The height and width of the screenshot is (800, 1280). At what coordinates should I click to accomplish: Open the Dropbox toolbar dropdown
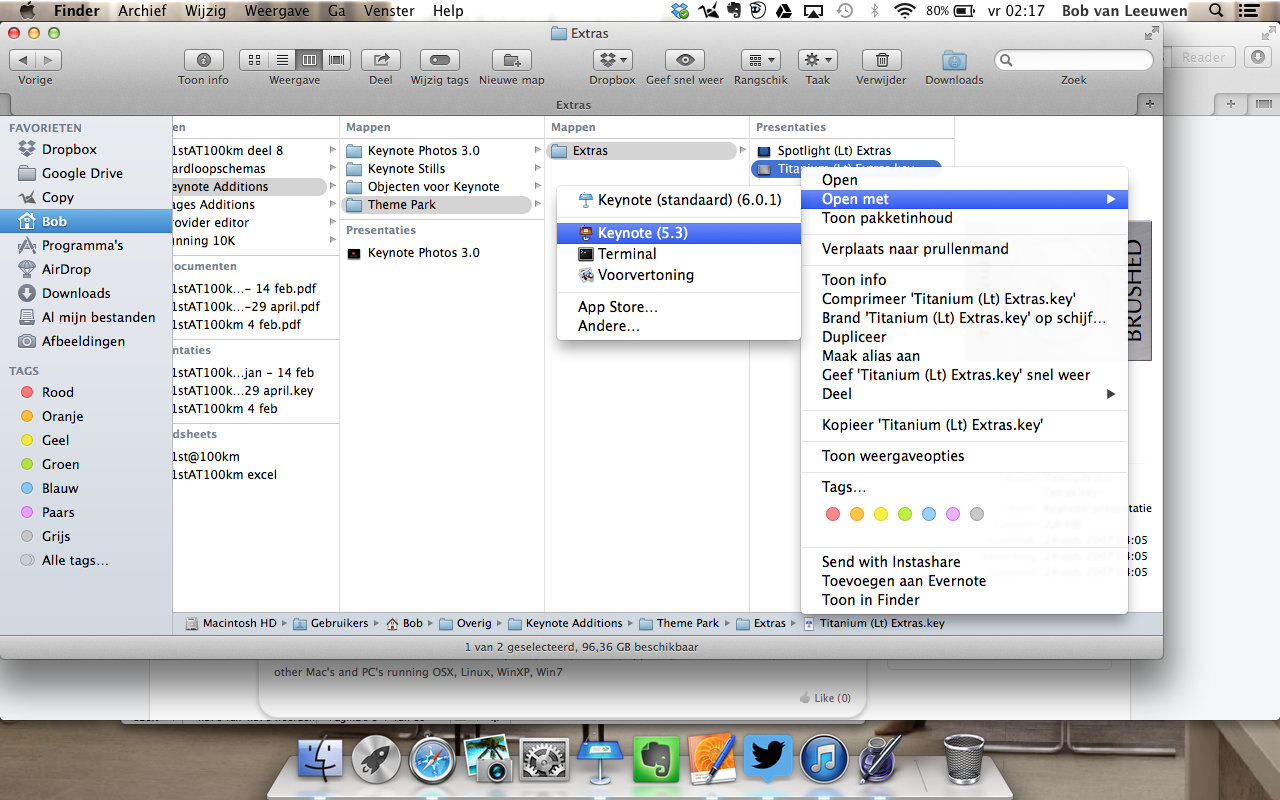(612, 60)
